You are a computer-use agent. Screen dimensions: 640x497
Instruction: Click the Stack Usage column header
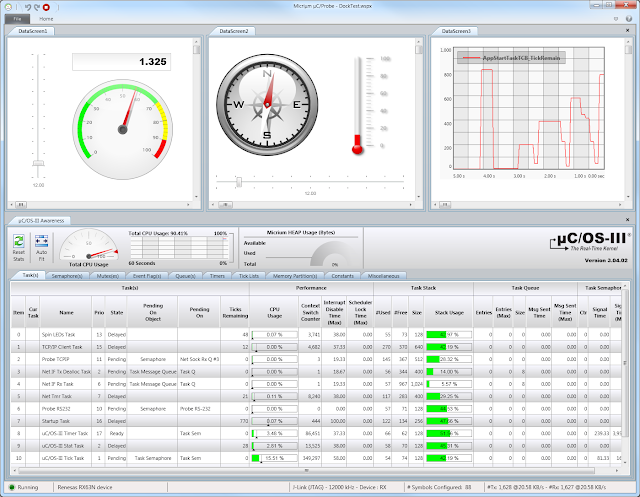(449, 312)
